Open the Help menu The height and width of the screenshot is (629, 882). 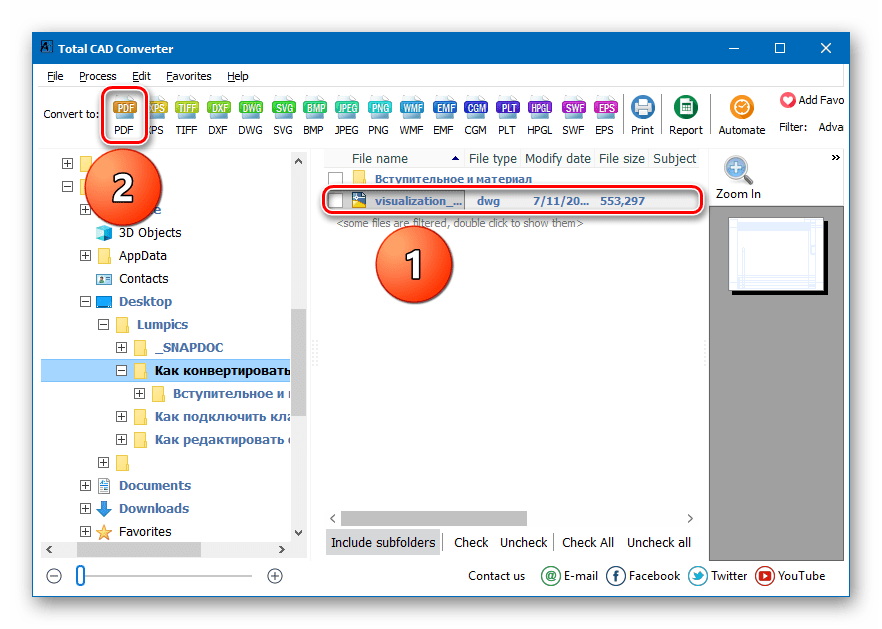tap(237, 77)
